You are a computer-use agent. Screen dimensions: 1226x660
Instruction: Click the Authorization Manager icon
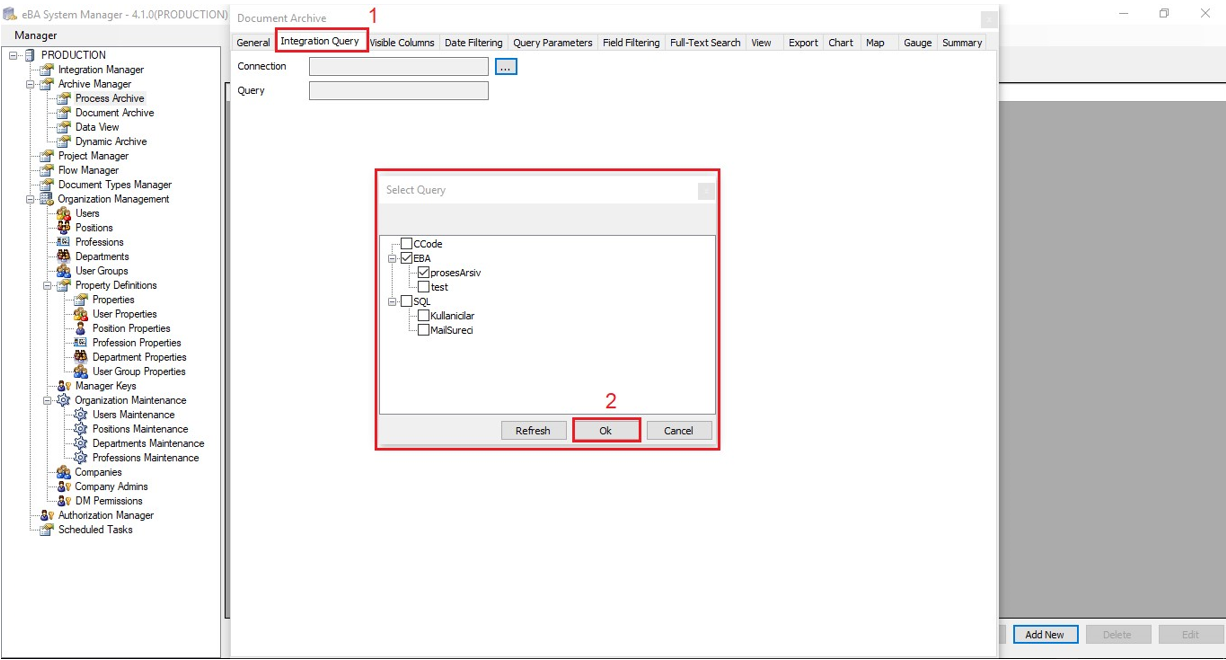(46, 516)
